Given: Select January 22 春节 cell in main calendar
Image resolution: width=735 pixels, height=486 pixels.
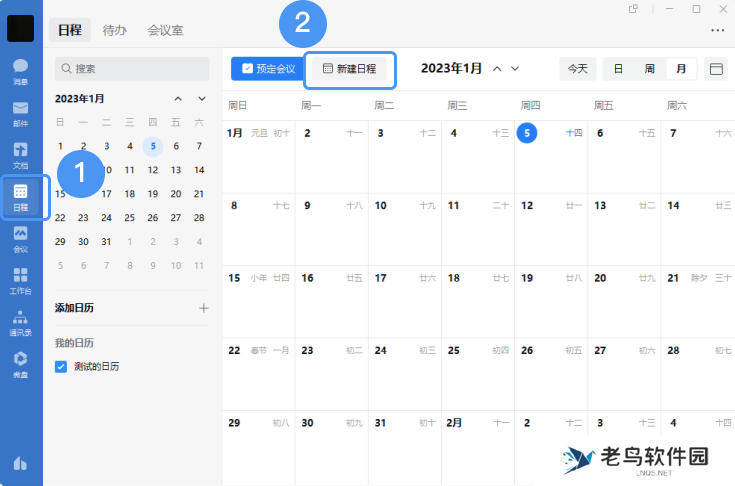Looking at the screenshot, I should click(258, 374).
